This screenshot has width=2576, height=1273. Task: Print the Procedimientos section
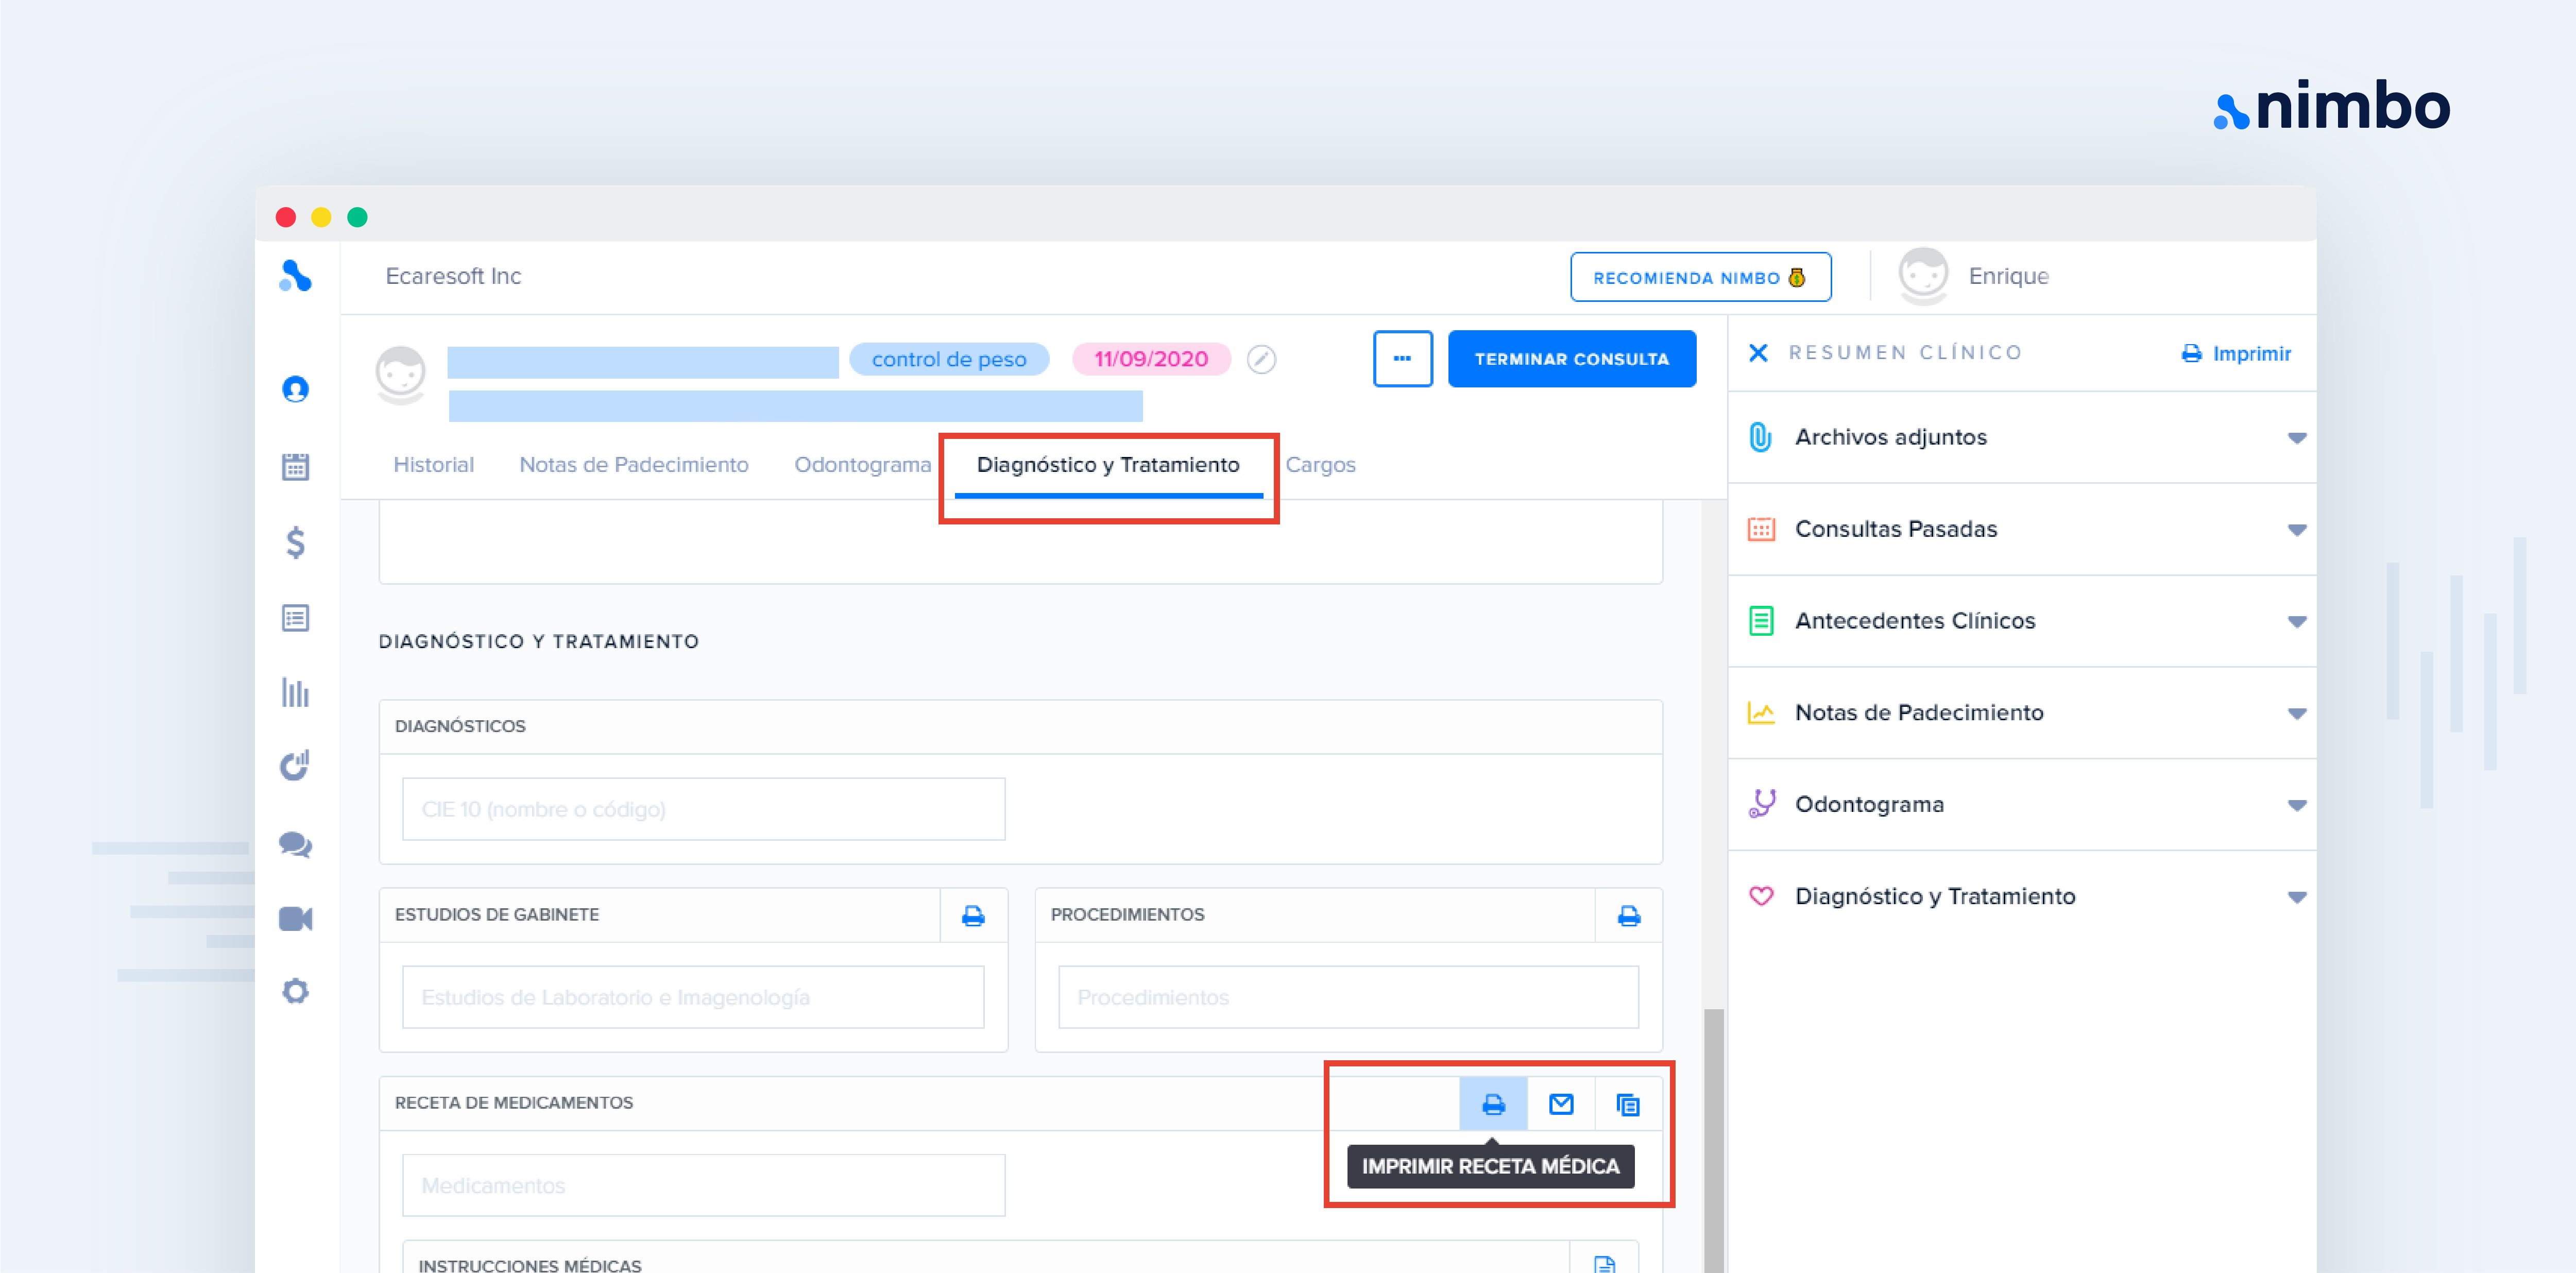pos(1628,915)
